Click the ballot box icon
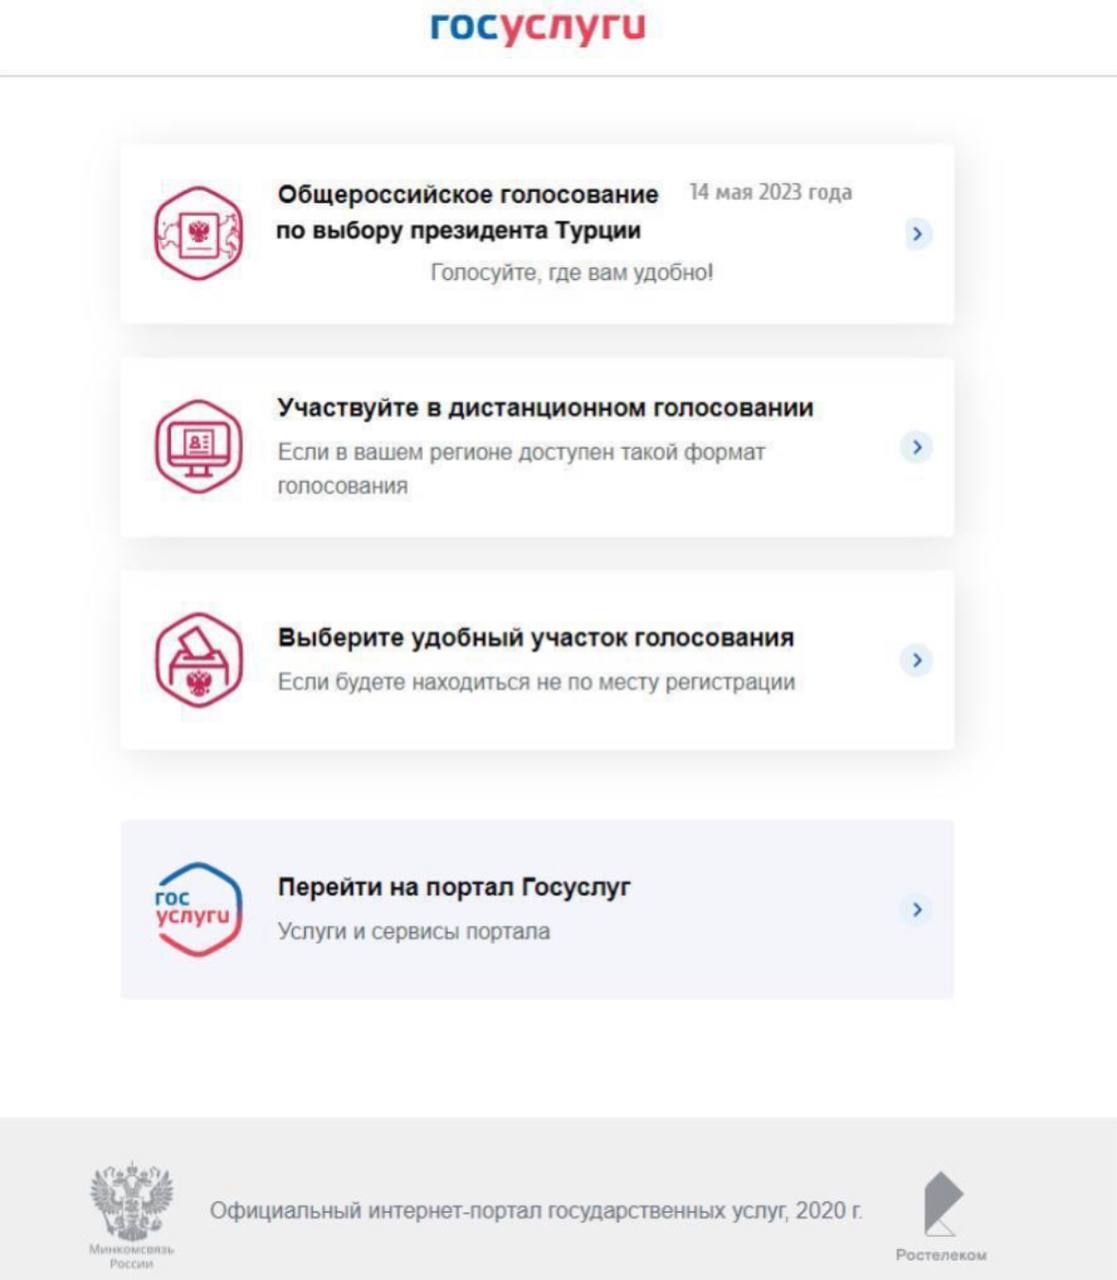 point(199,660)
